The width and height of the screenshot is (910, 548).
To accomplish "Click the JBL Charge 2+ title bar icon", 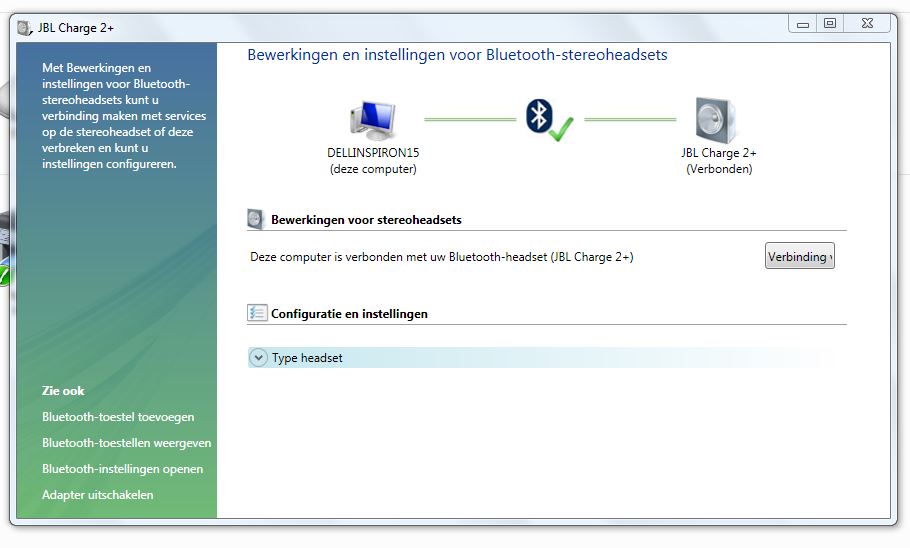I will coord(24,28).
